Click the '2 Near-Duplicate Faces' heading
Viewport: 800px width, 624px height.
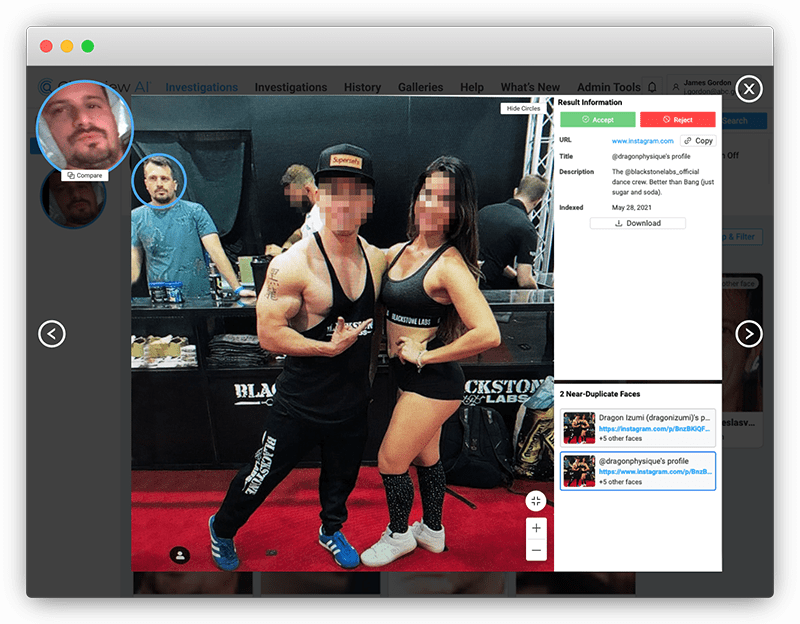[599, 394]
